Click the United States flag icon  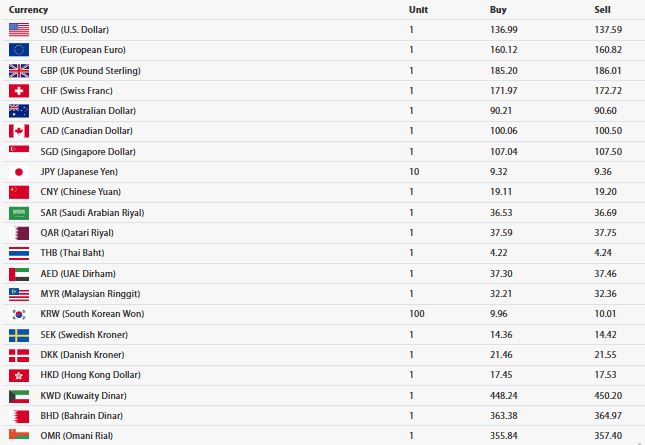pos(19,29)
